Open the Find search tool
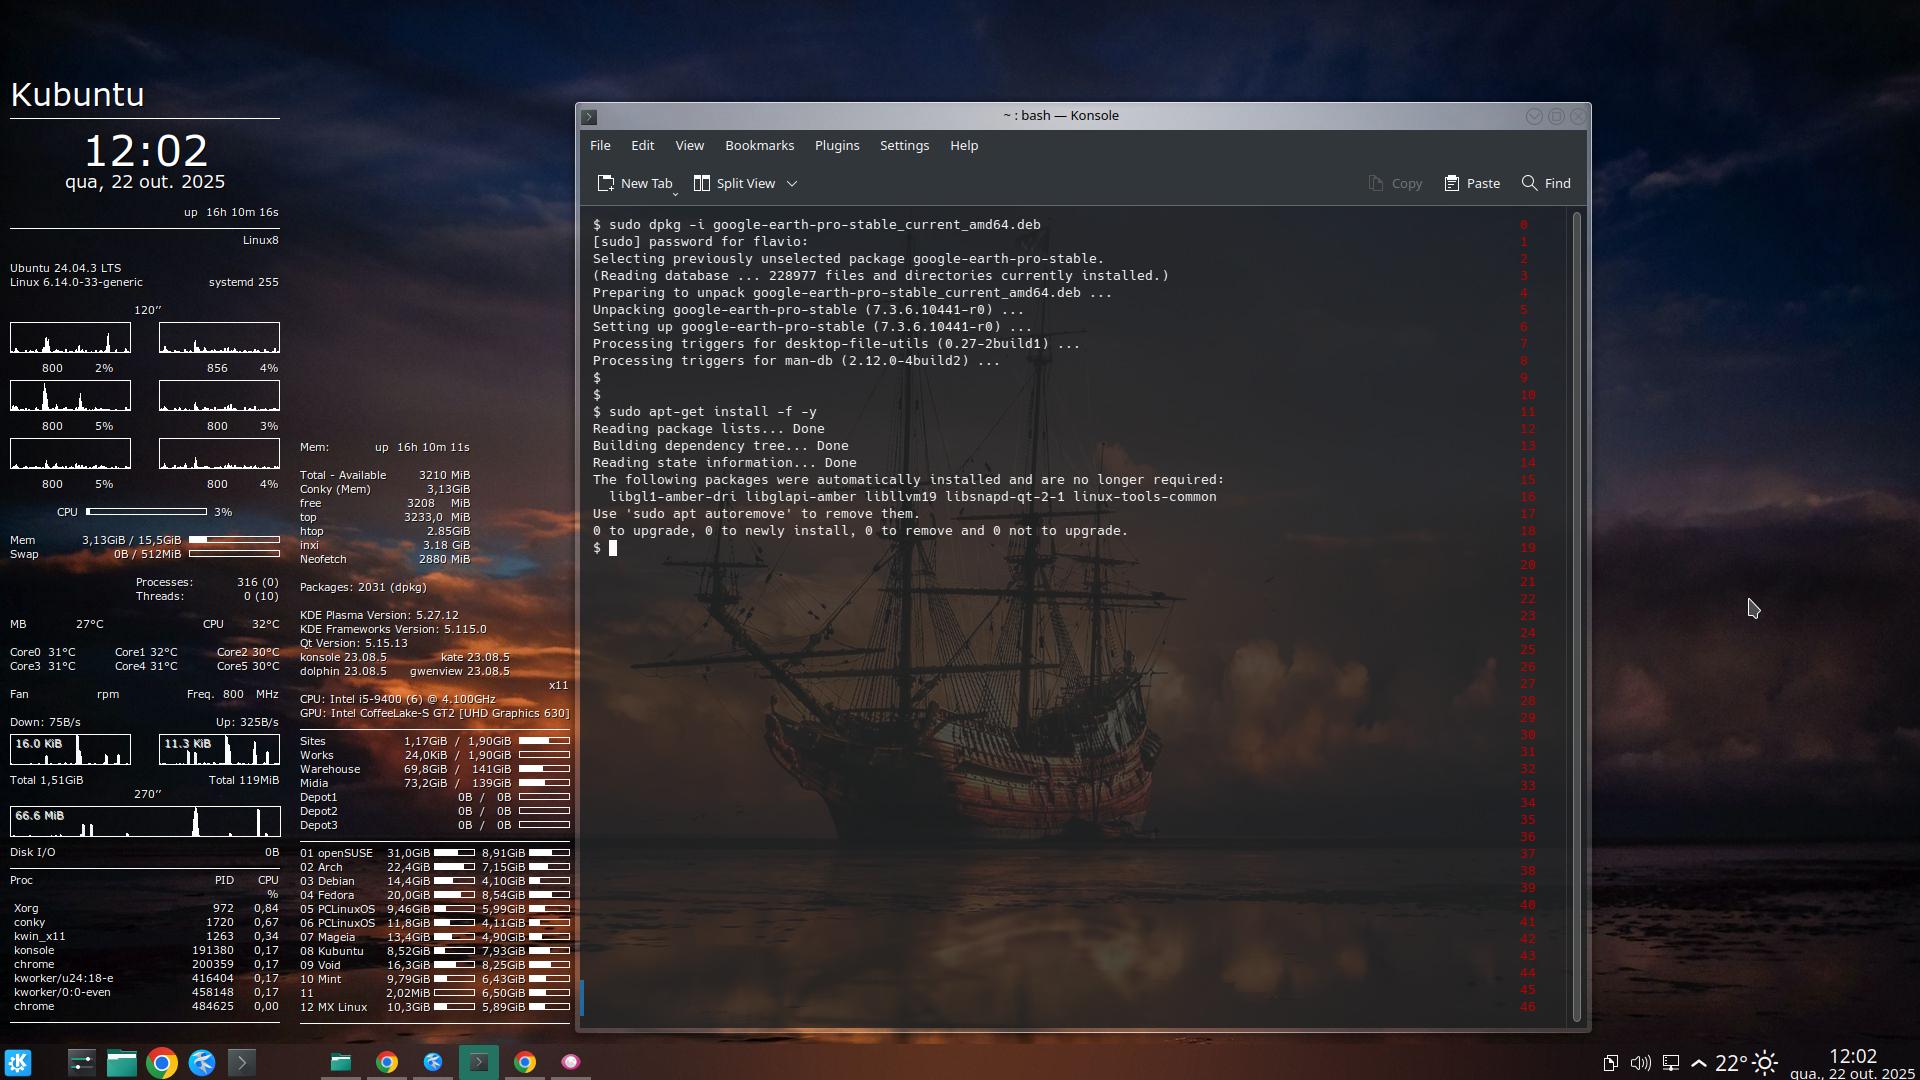Viewport: 1920px width, 1080px height. pos(1546,183)
